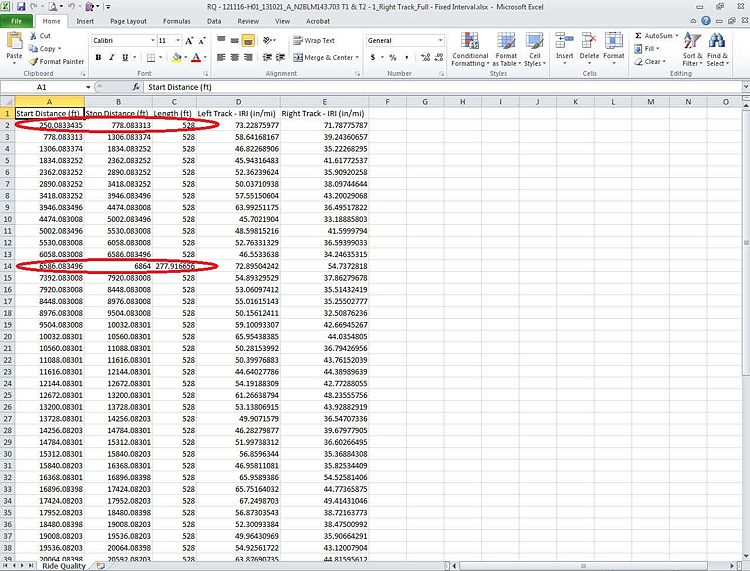The height and width of the screenshot is (571, 750).
Task: Increase font size button
Action: click(189, 41)
